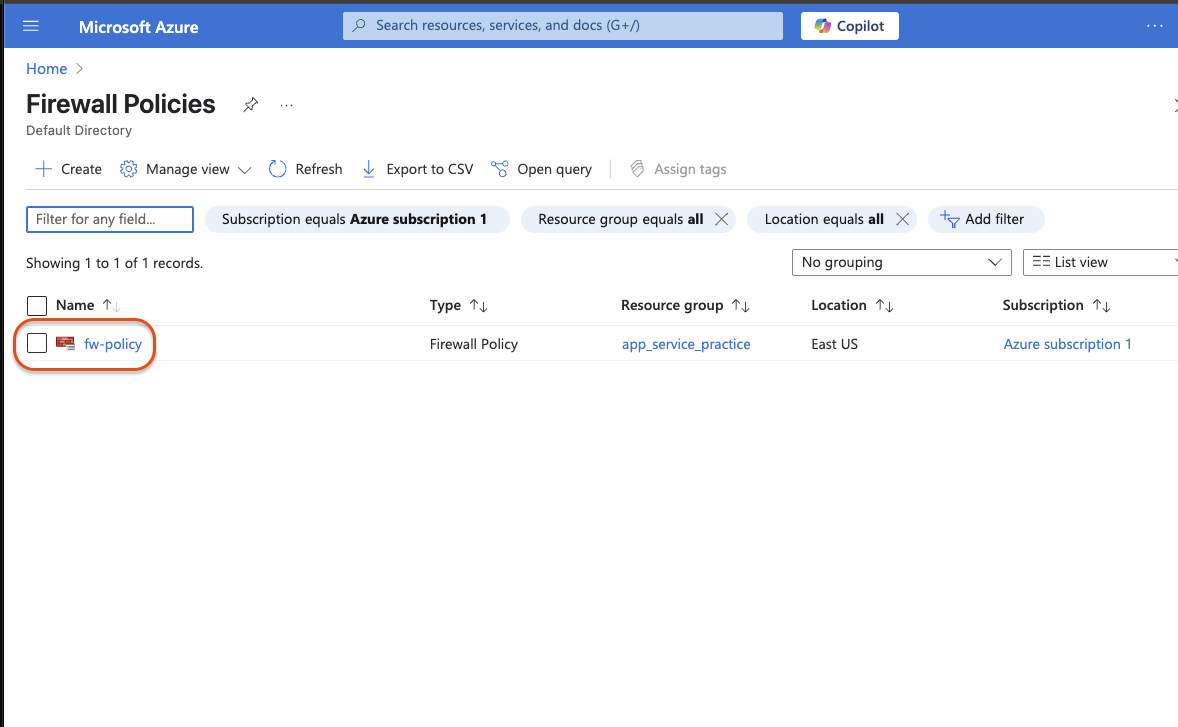The width and height of the screenshot is (1178, 727).
Task: Open the No grouping dropdown
Action: click(x=902, y=262)
